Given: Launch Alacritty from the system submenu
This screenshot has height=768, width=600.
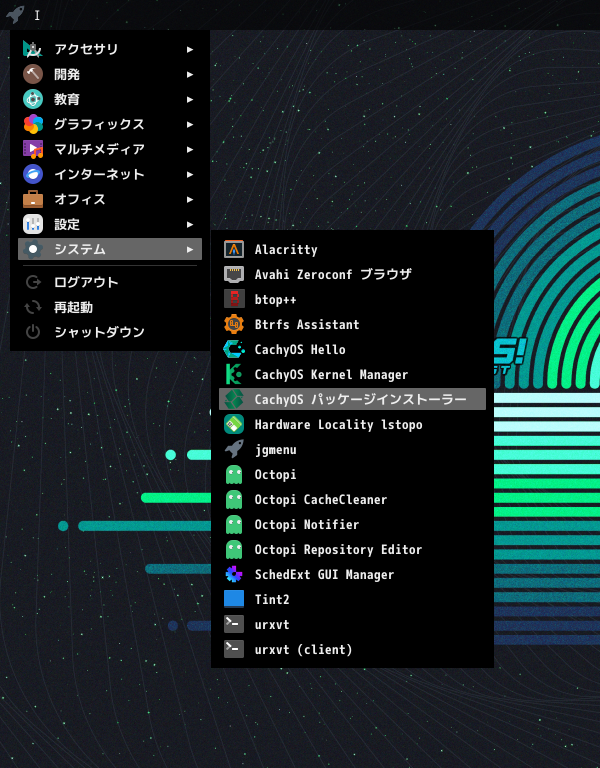Looking at the screenshot, I should (x=352, y=249).
